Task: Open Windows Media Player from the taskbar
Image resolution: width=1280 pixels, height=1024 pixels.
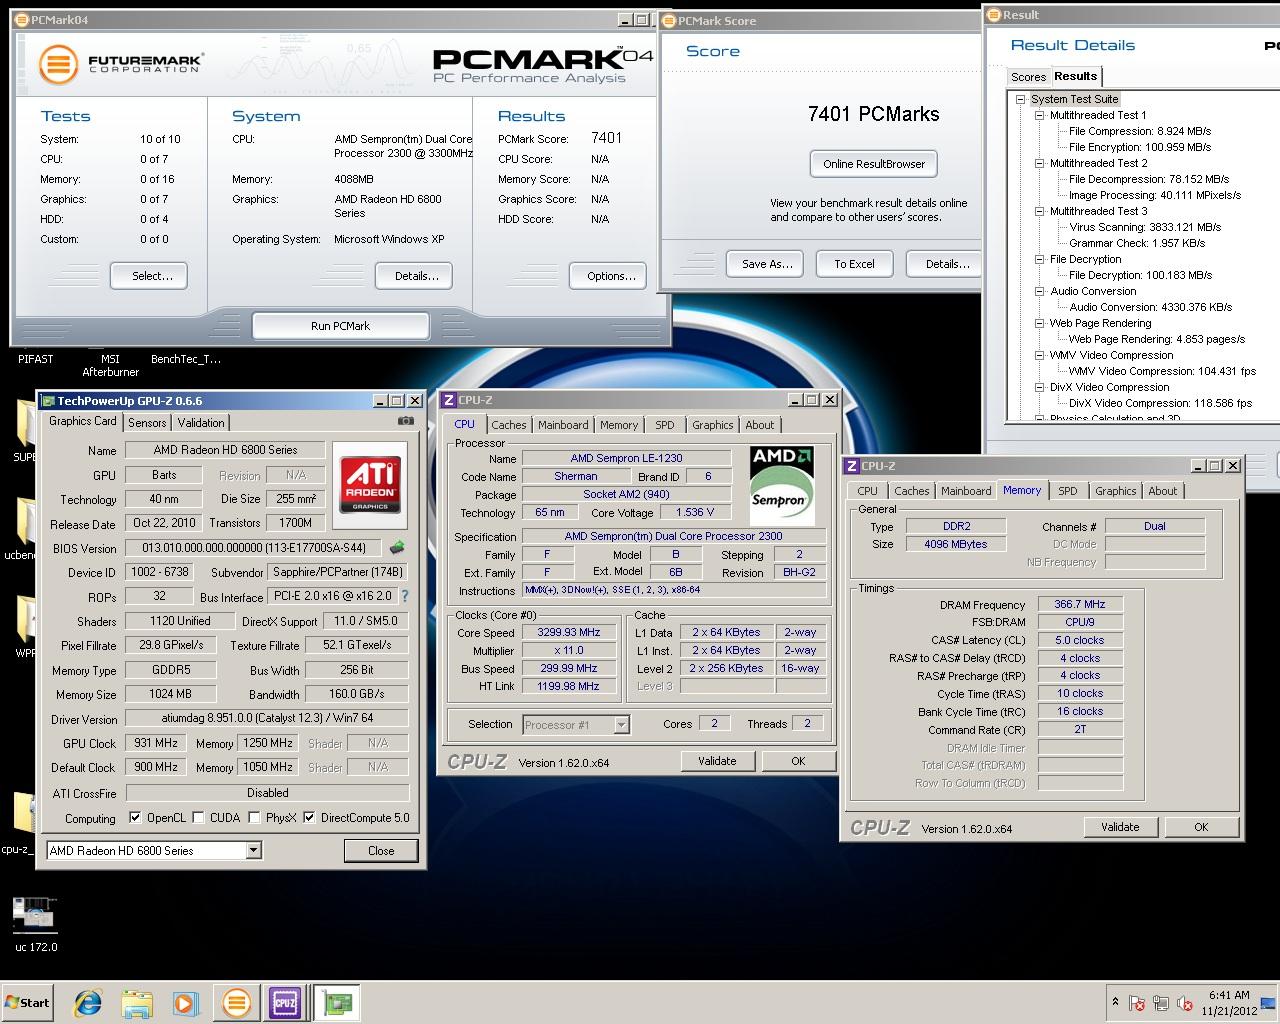Action: [185, 1003]
